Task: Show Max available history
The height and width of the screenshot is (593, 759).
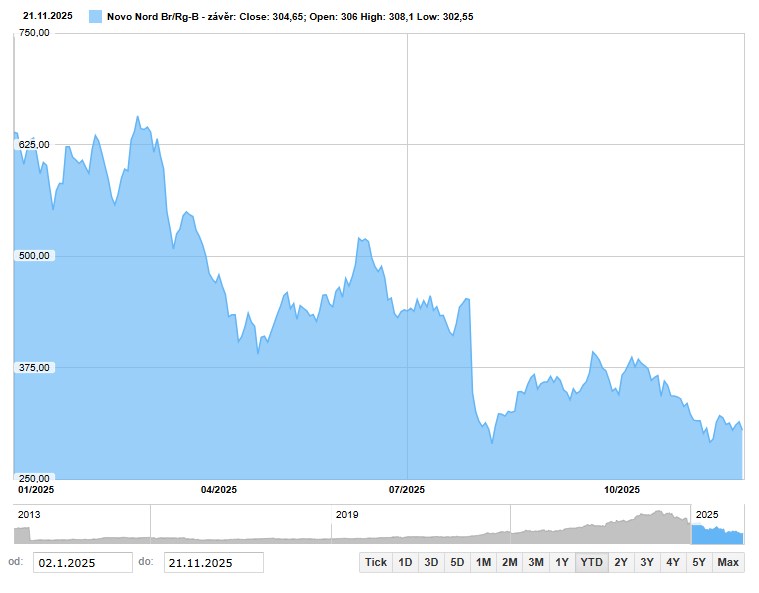Action: click(728, 562)
